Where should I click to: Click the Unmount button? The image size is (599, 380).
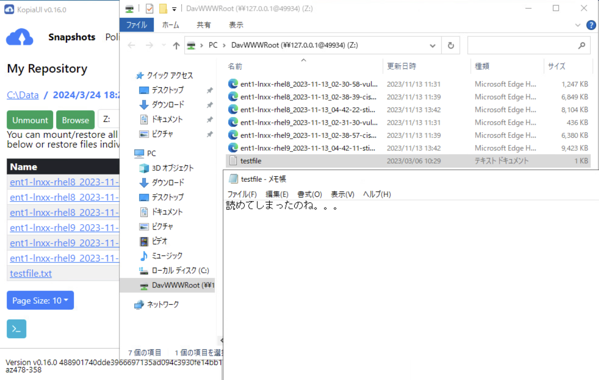(30, 120)
